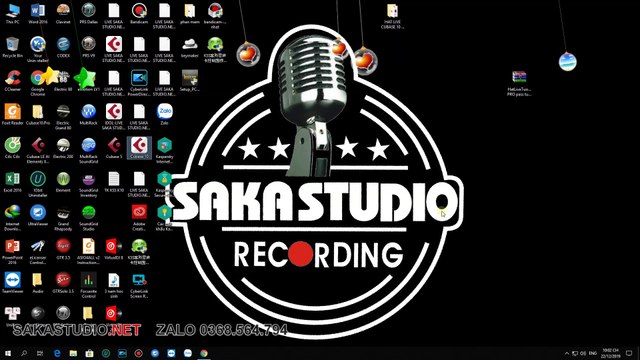Click the ENG language indicator
This screenshot has width=640, height=360.
tap(593, 353)
